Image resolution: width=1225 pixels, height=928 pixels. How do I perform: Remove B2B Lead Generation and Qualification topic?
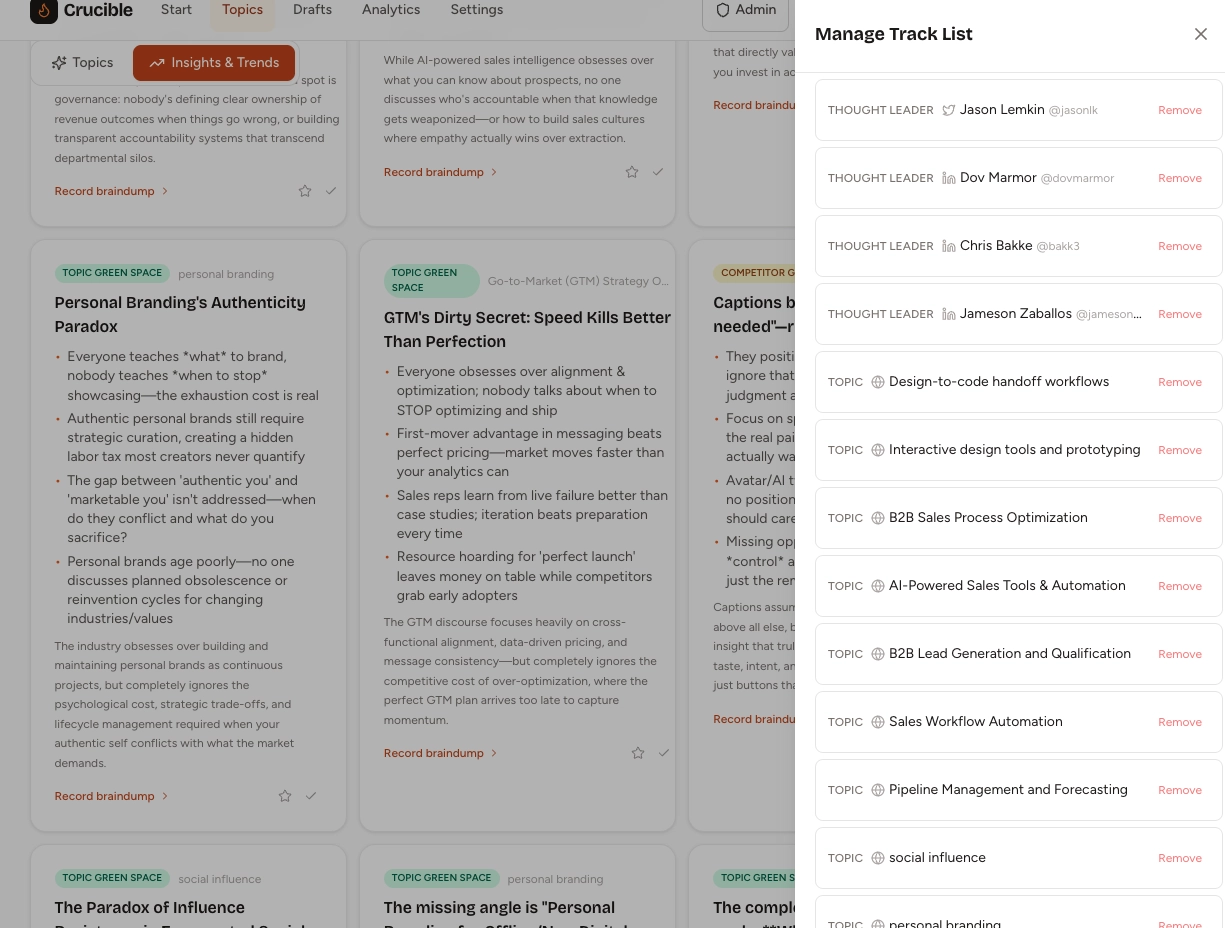click(x=1180, y=654)
